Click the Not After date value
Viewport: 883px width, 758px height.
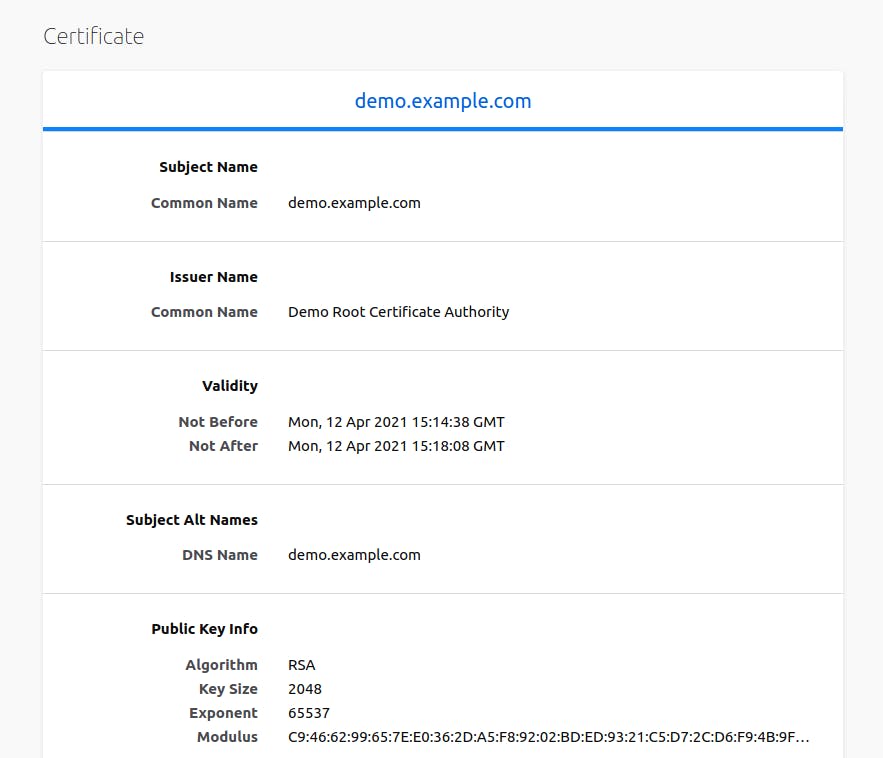pyautogui.click(x=396, y=446)
